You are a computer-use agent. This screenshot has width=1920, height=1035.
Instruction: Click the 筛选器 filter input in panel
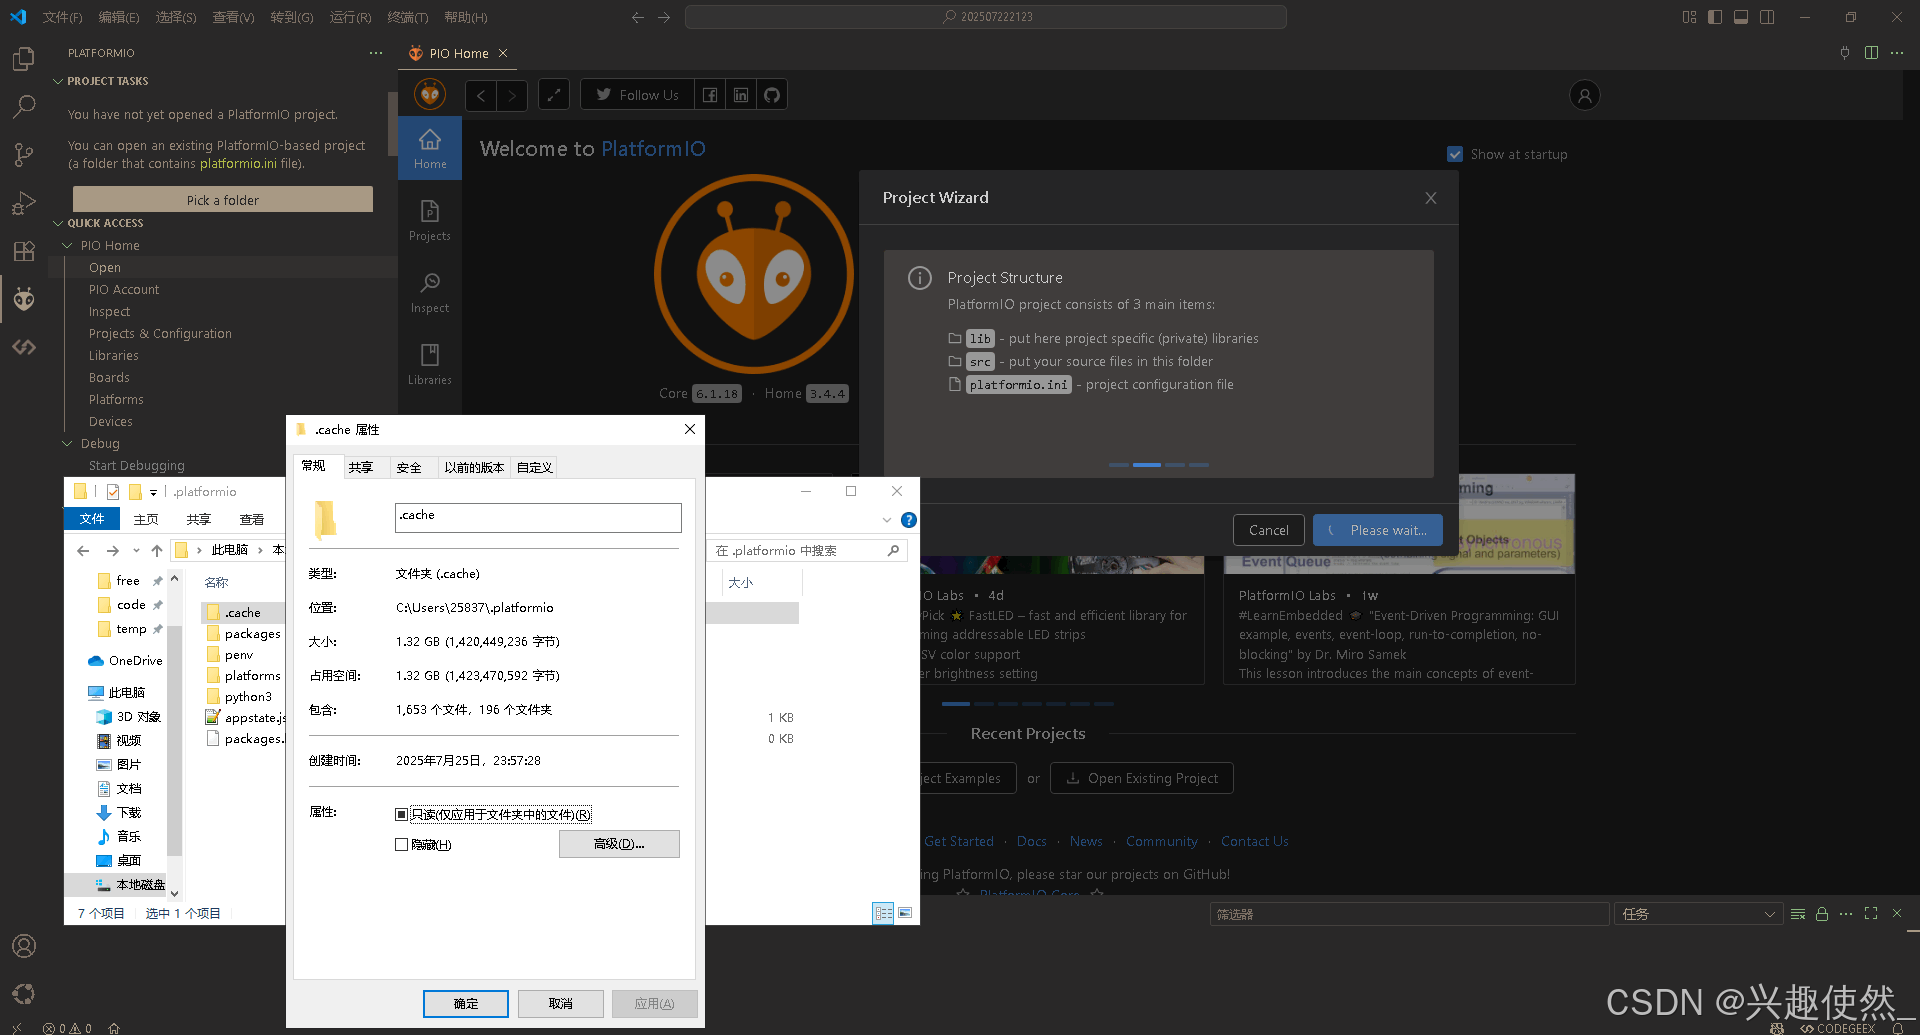1409,914
